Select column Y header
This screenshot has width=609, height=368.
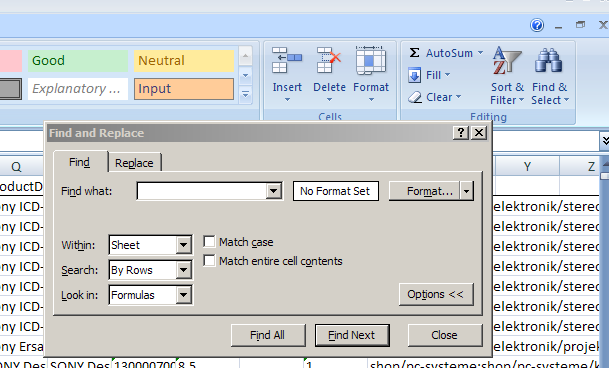(x=527, y=166)
